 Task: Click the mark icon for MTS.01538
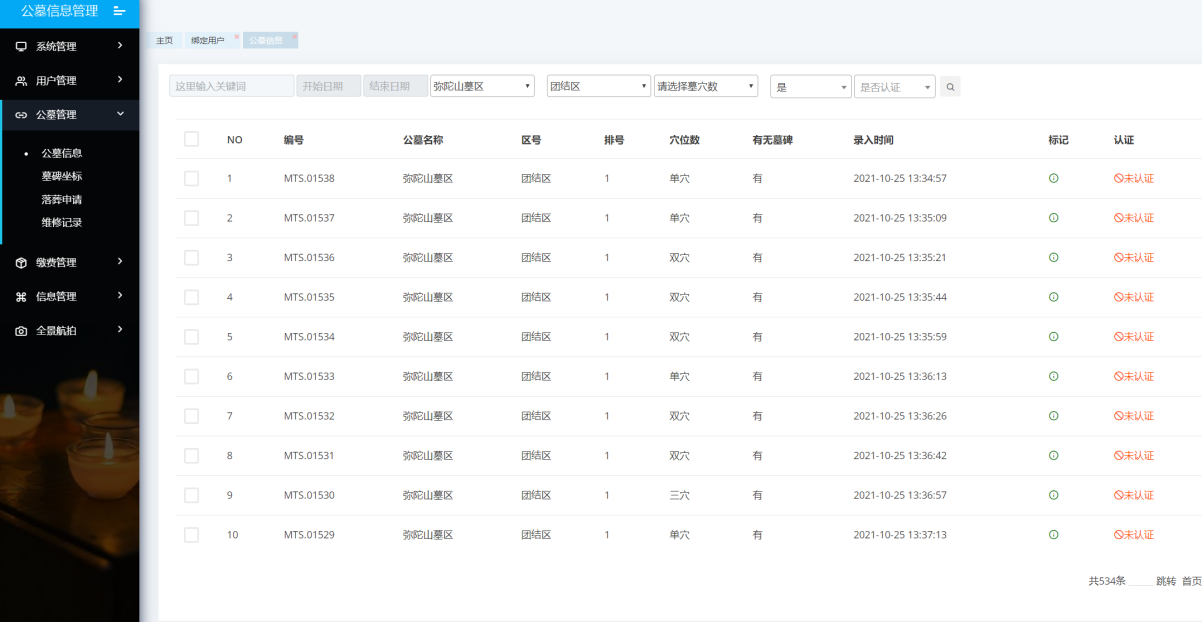pyautogui.click(x=1053, y=178)
